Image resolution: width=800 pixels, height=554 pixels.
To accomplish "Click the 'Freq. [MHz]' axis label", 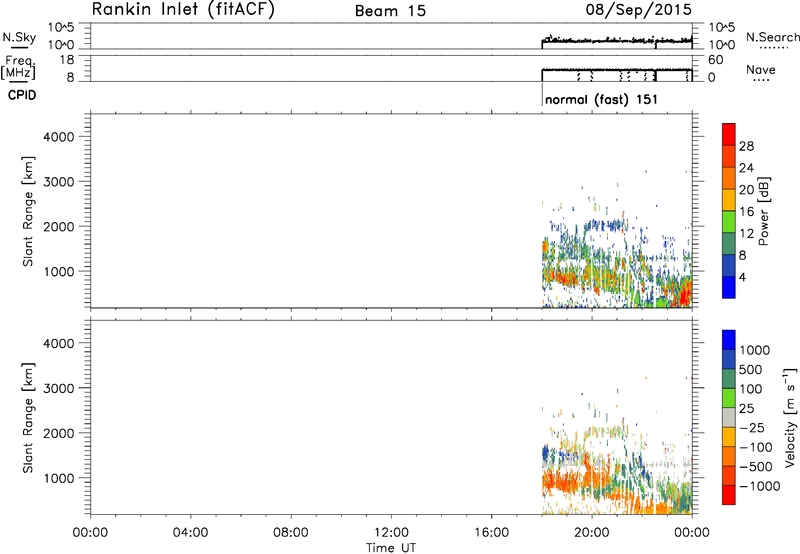I will (x=19, y=67).
